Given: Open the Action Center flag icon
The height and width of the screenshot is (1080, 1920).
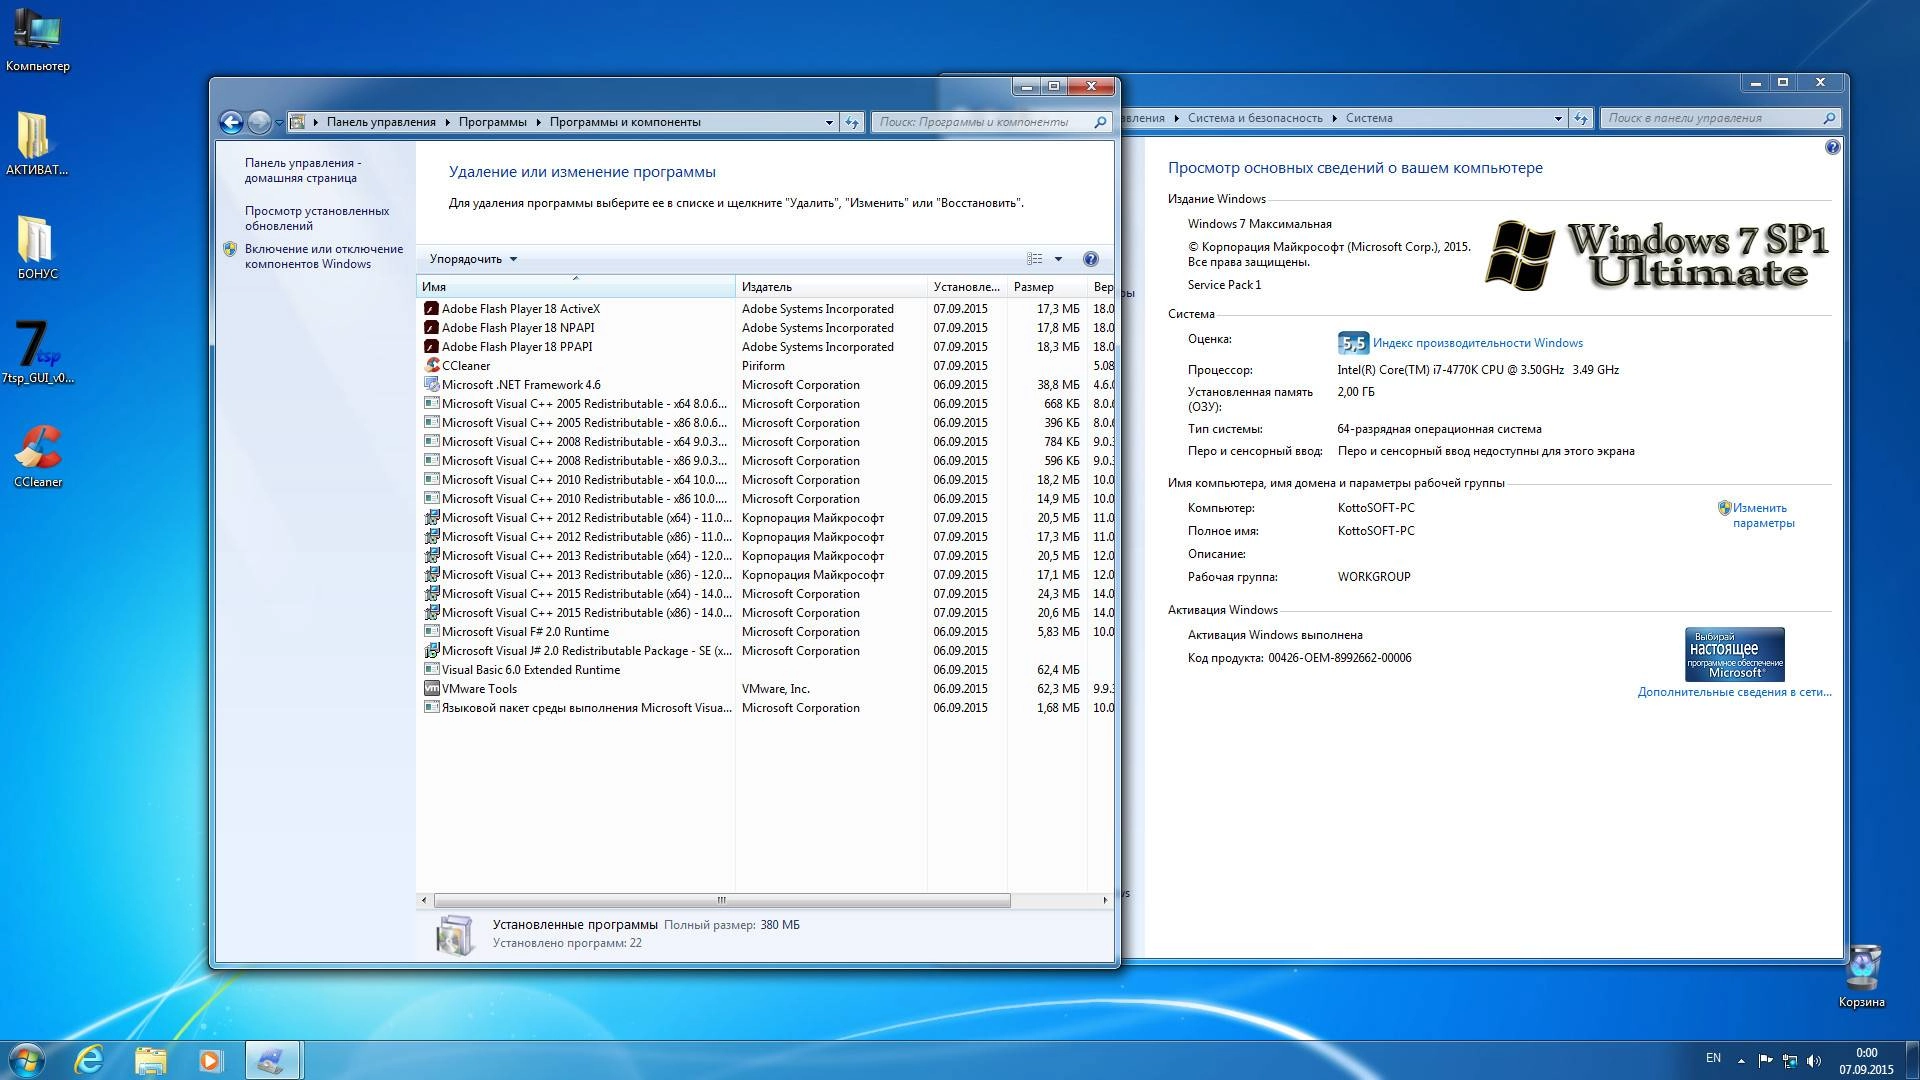Looking at the screenshot, I should (x=1765, y=1060).
